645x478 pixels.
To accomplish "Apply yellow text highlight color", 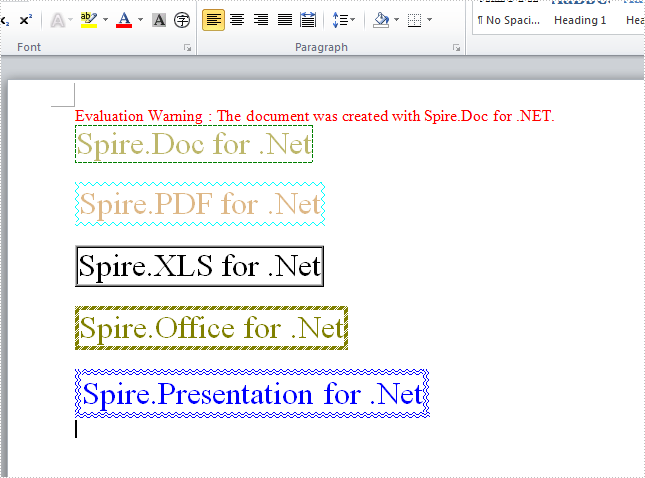I will click(x=89, y=20).
